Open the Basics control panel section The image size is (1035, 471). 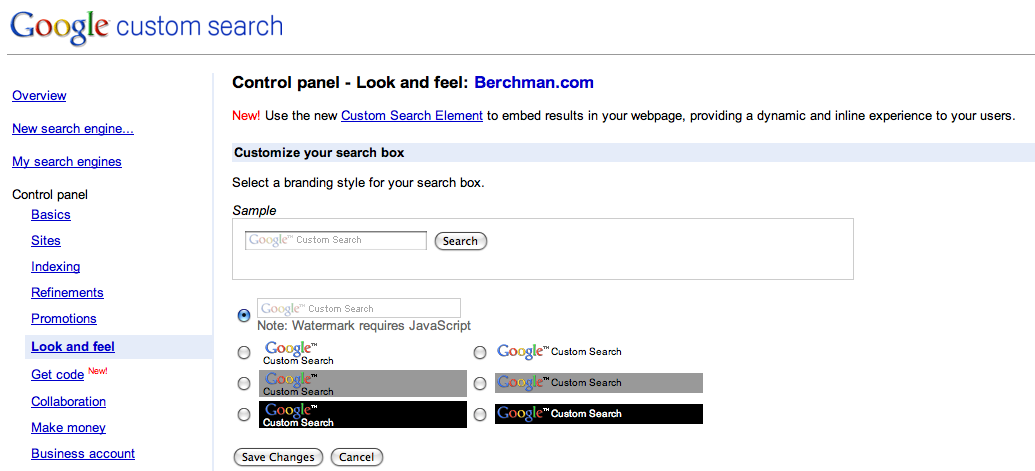(x=51, y=214)
